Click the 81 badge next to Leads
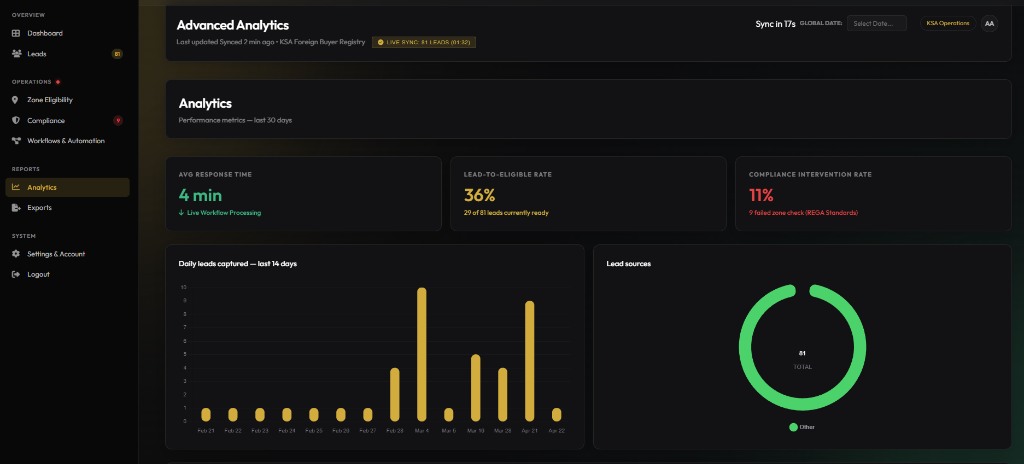The height and width of the screenshot is (464, 1024). pos(118,54)
